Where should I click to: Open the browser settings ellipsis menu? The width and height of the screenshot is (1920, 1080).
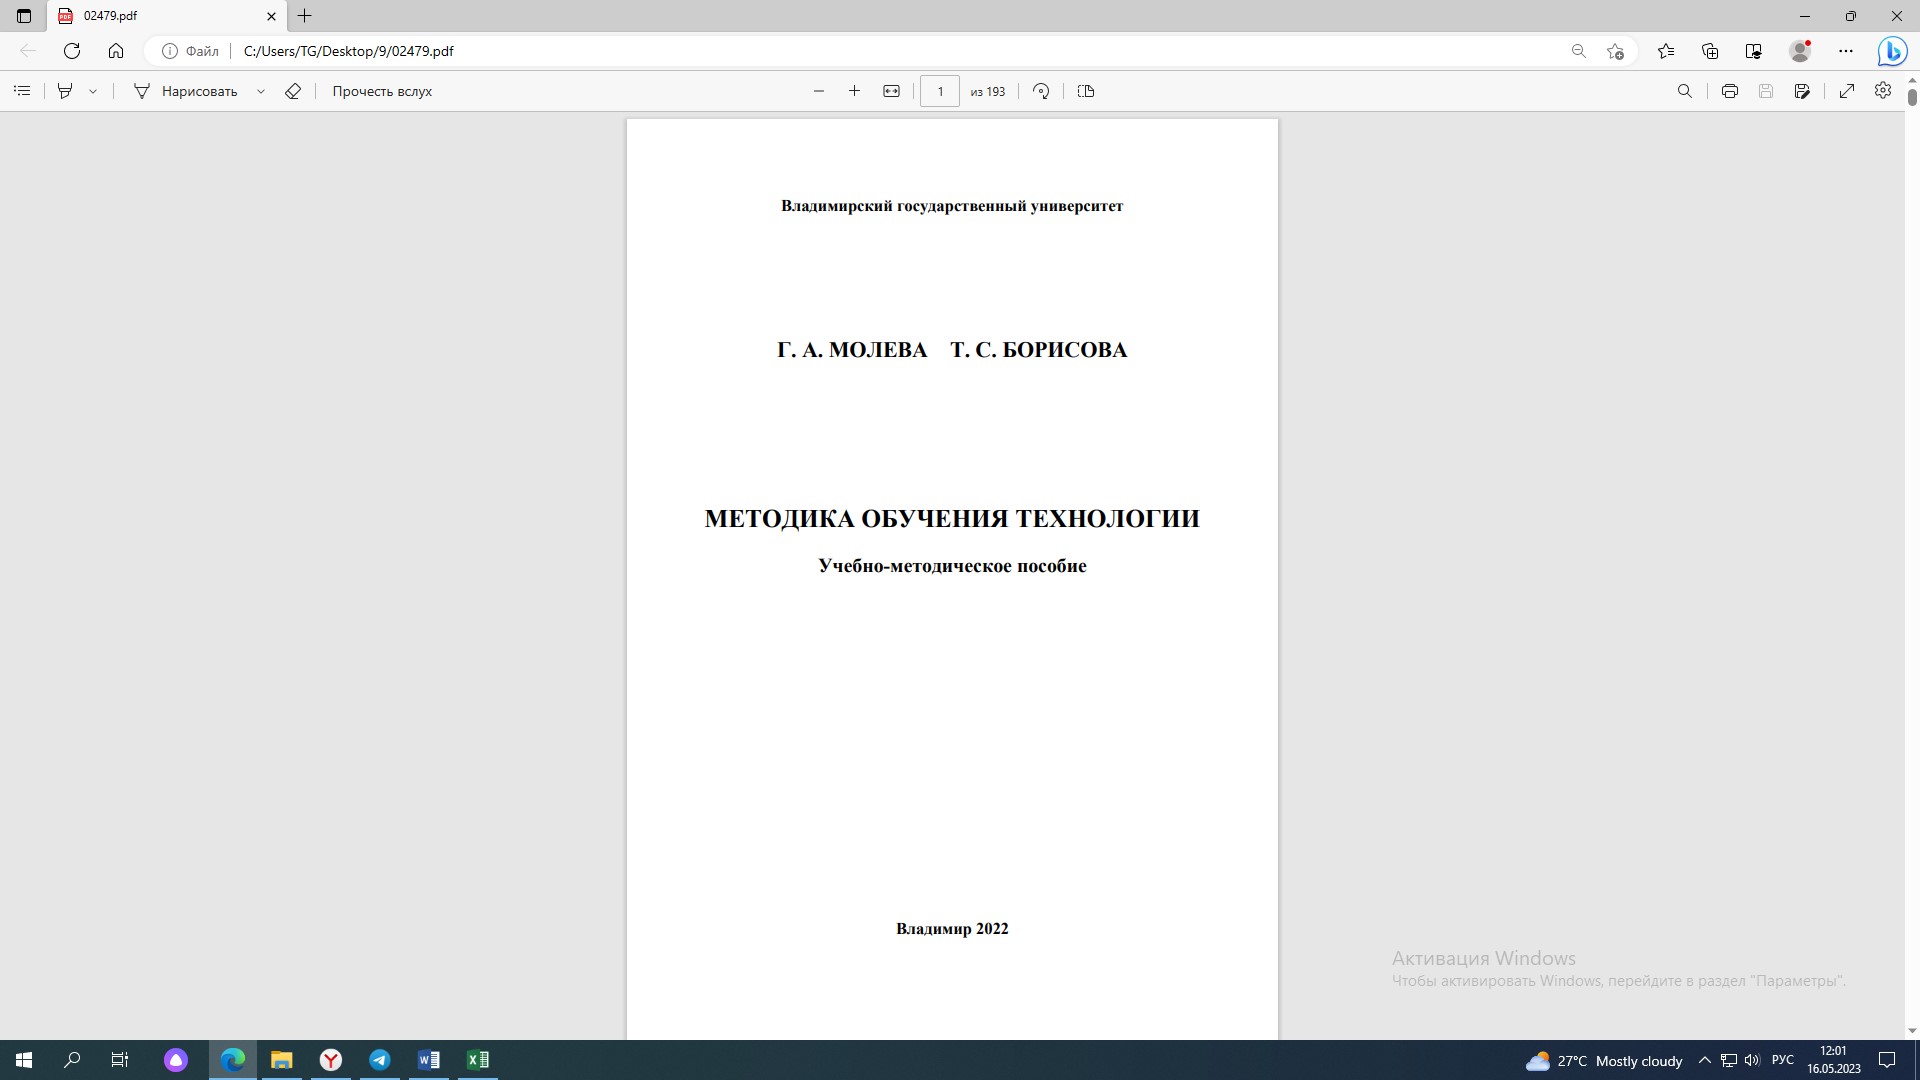coord(1846,51)
